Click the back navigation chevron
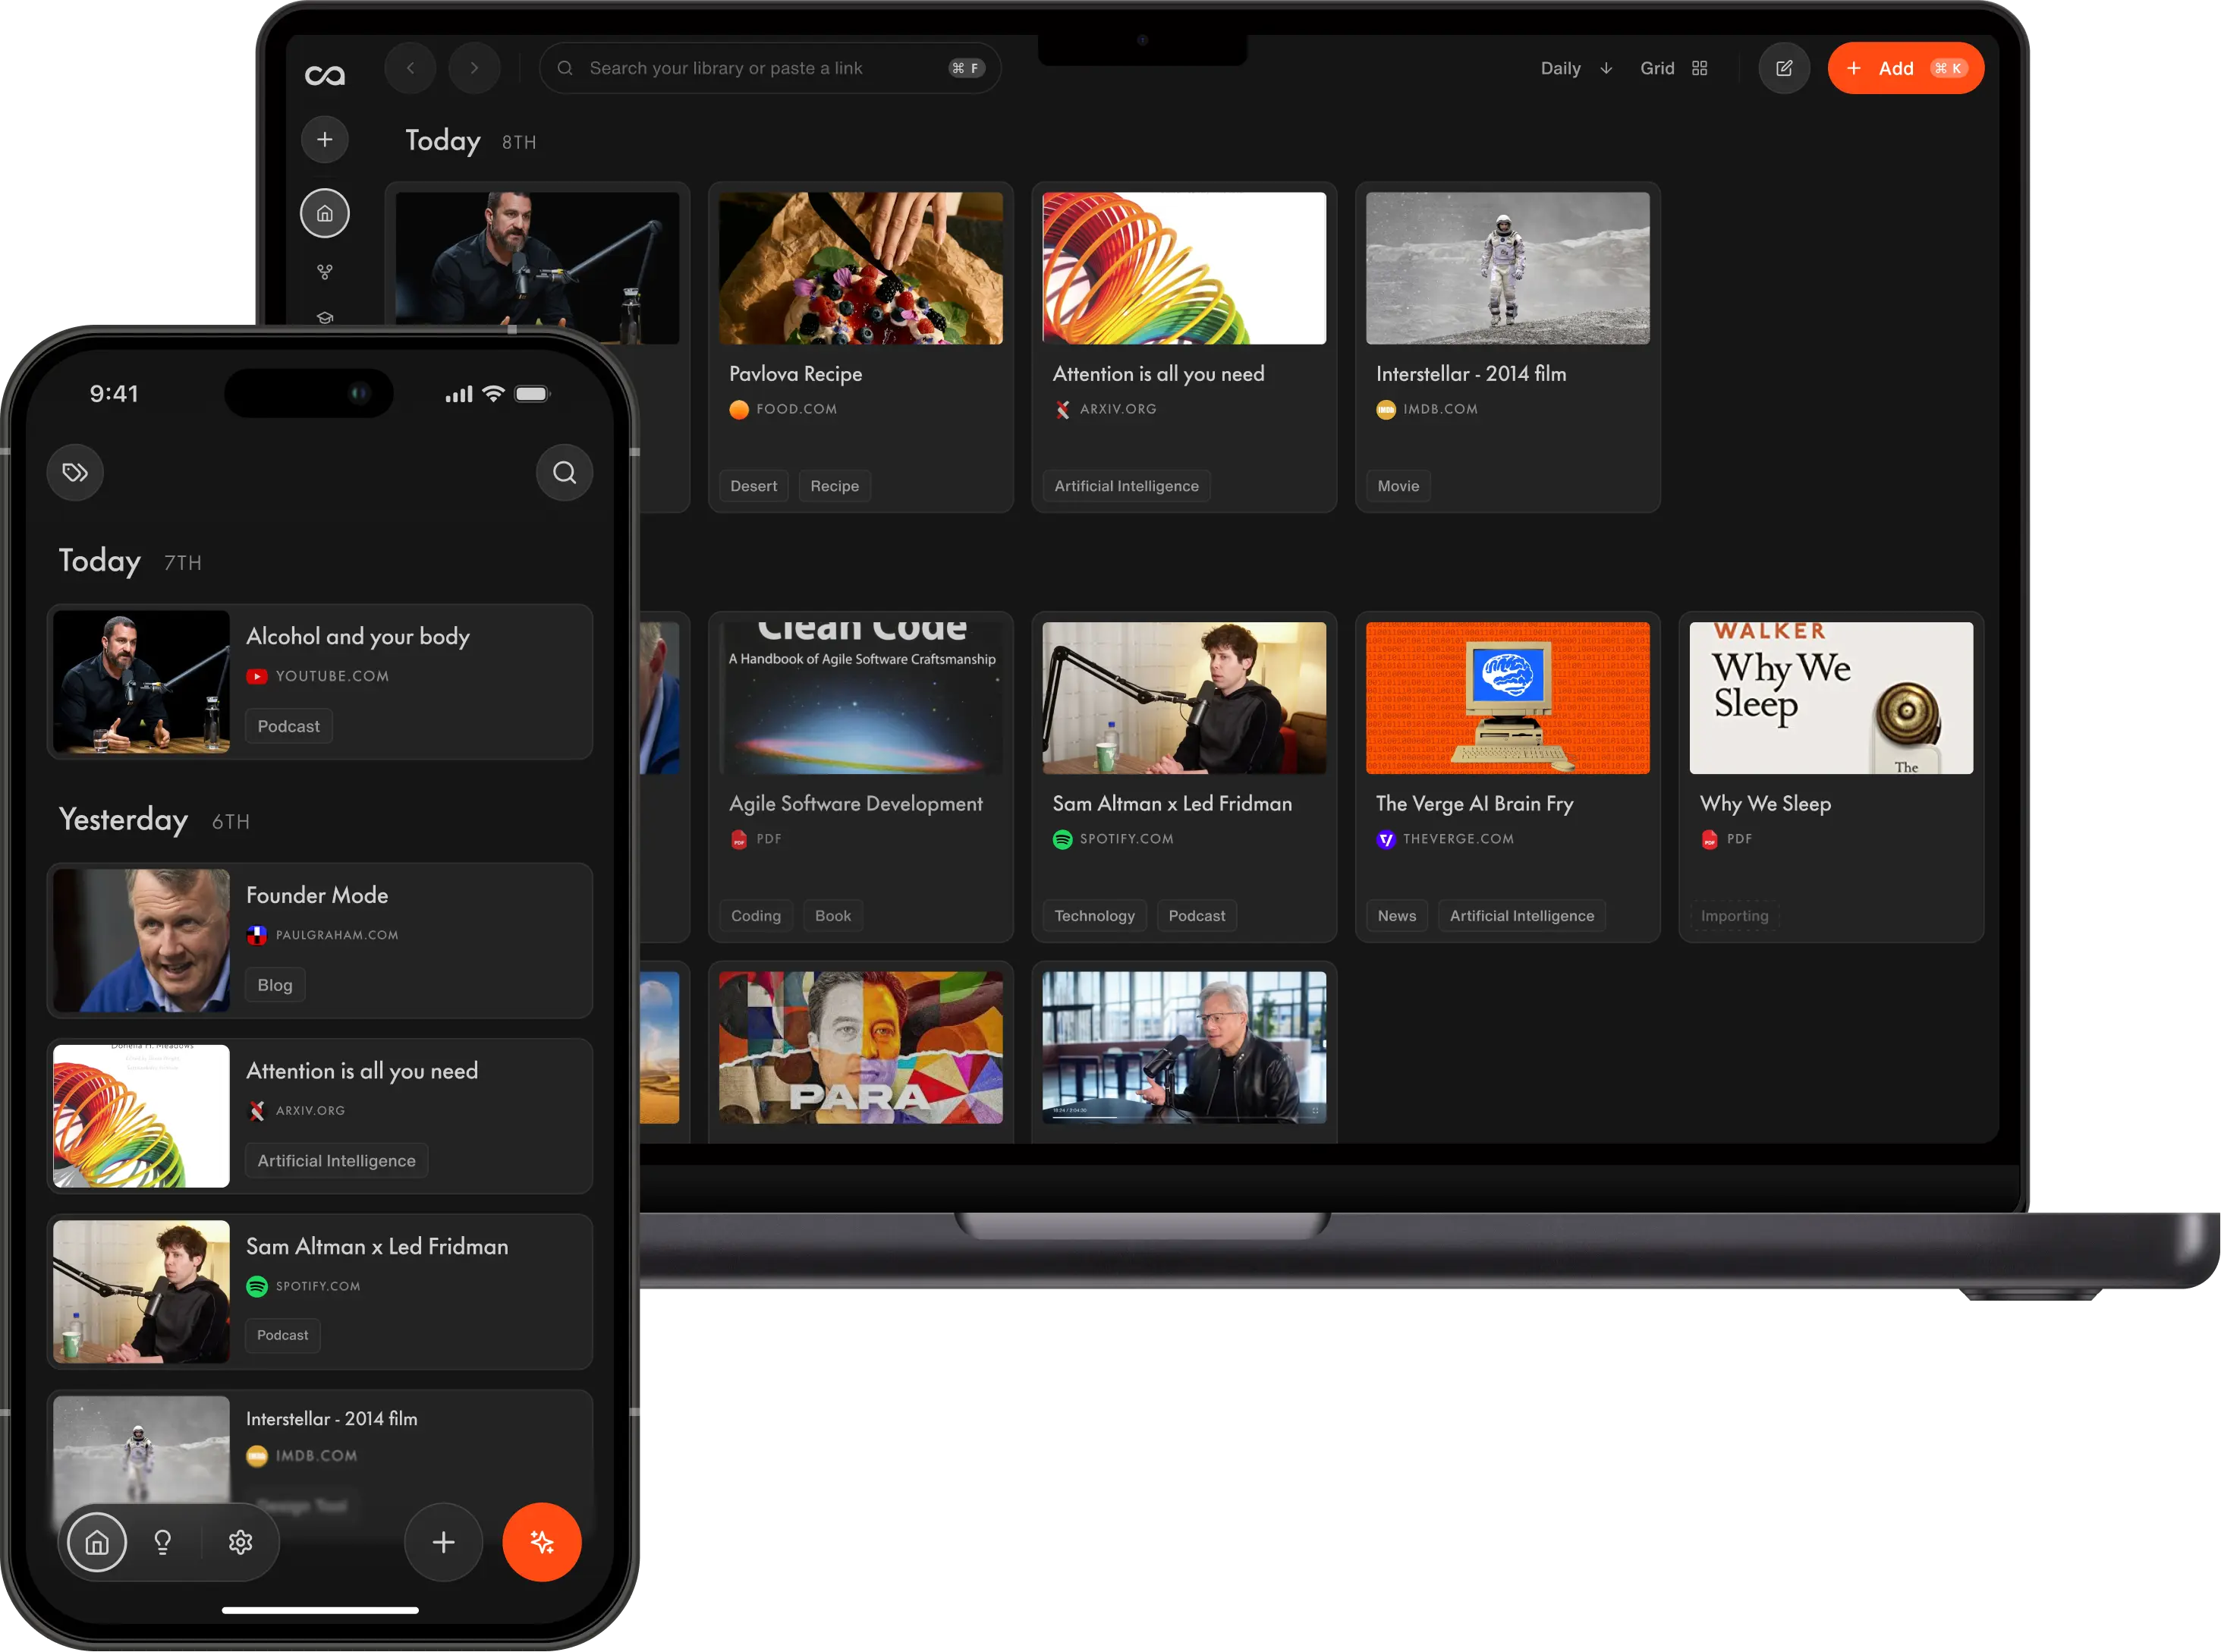This screenshot has height=1652, width=2221. 410,68
